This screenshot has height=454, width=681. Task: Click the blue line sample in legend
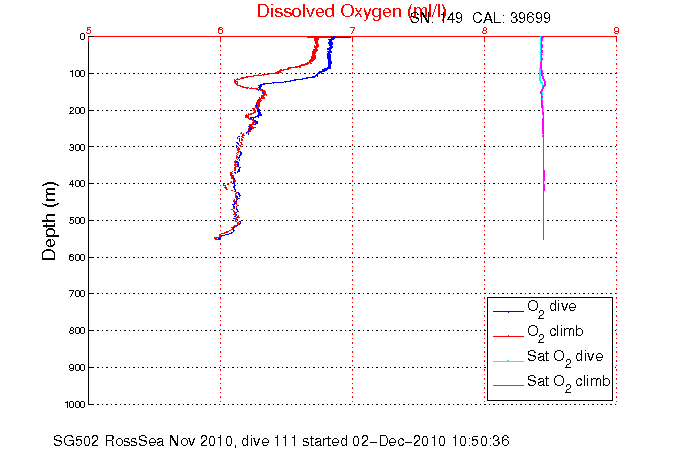tap(508, 311)
